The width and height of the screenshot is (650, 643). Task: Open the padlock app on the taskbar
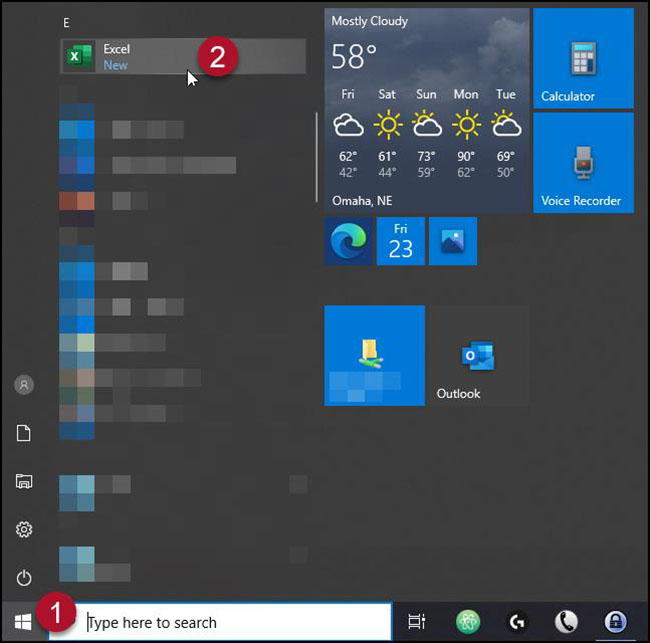(615, 621)
